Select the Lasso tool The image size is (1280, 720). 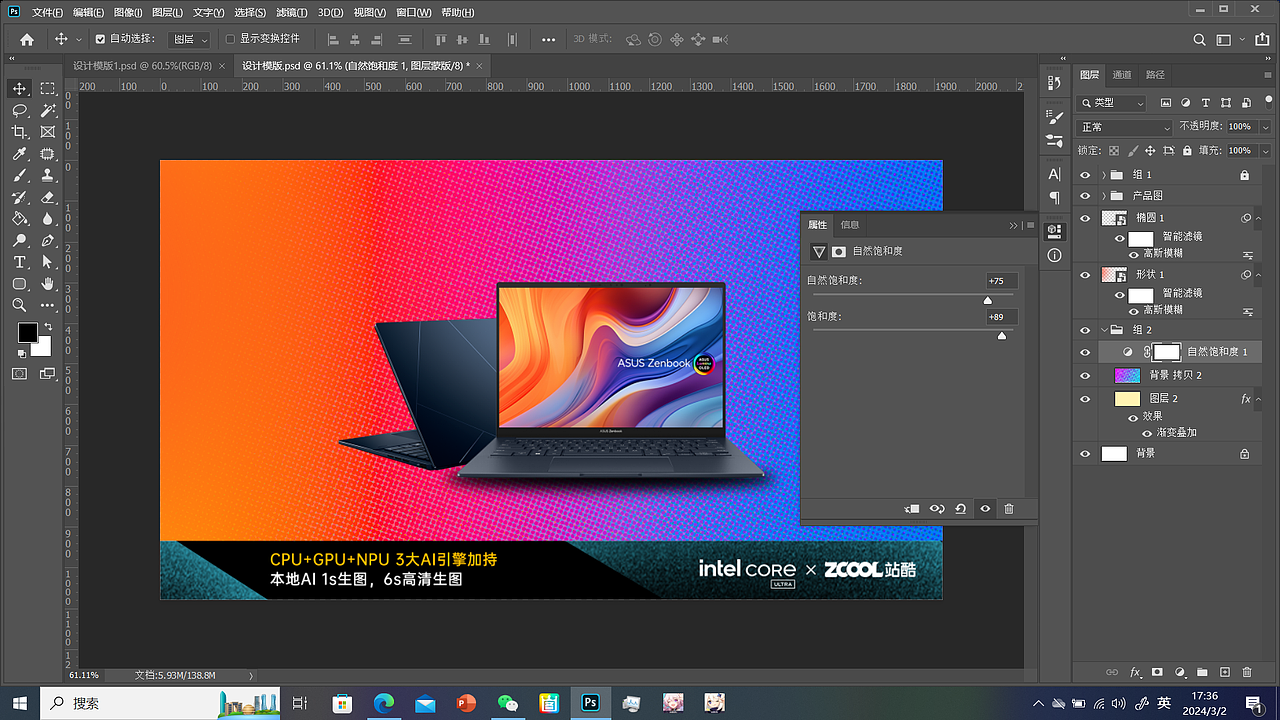click(19, 110)
